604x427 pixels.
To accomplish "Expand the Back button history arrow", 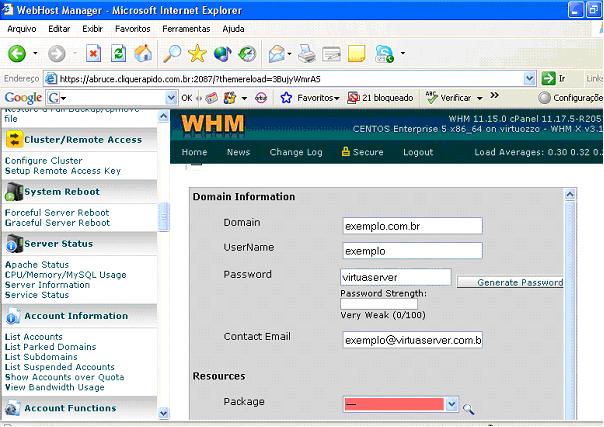I will [x=35, y=54].
